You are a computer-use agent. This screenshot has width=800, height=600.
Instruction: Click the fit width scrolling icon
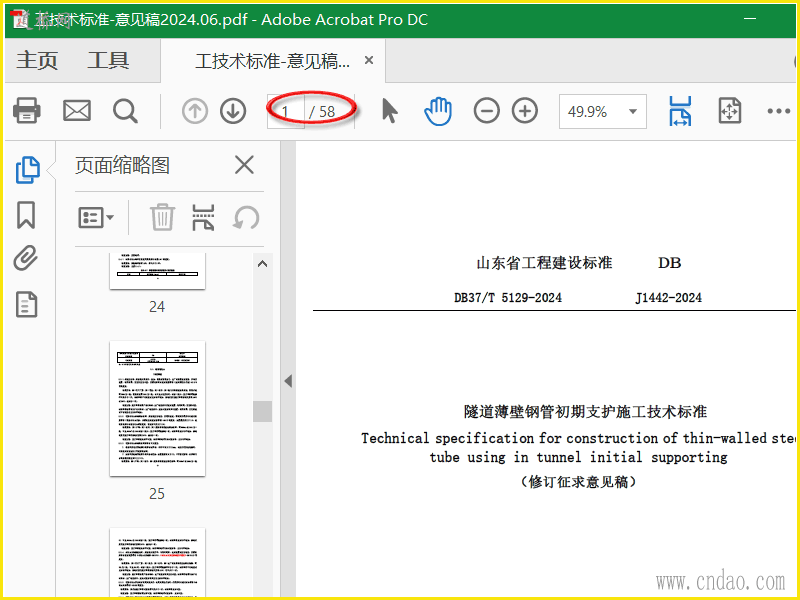[680, 111]
